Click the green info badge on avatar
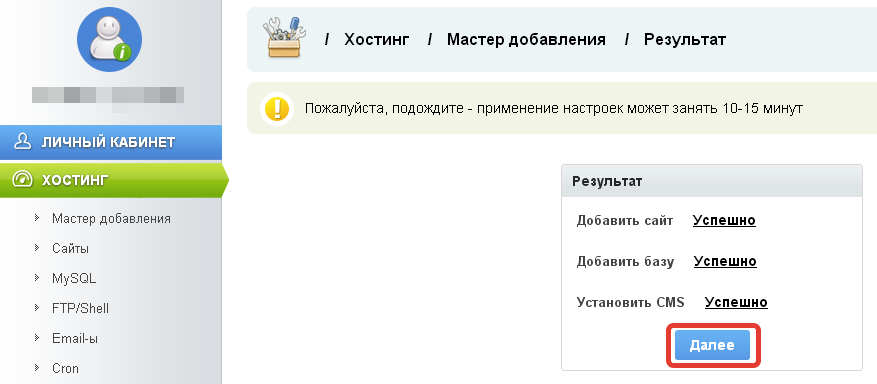Screen dimensions: 877x384 [122, 53]
